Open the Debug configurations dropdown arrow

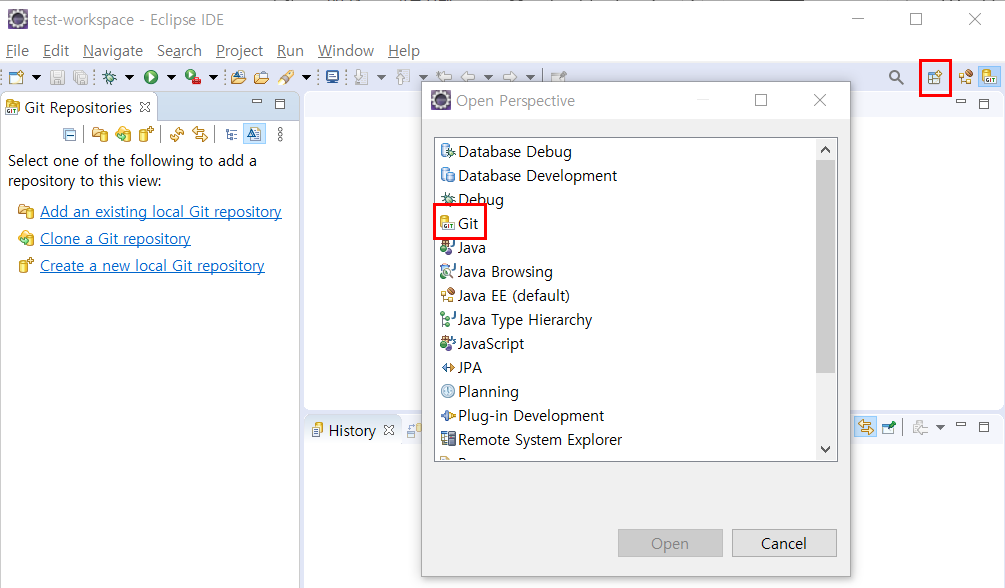point(129,78)
